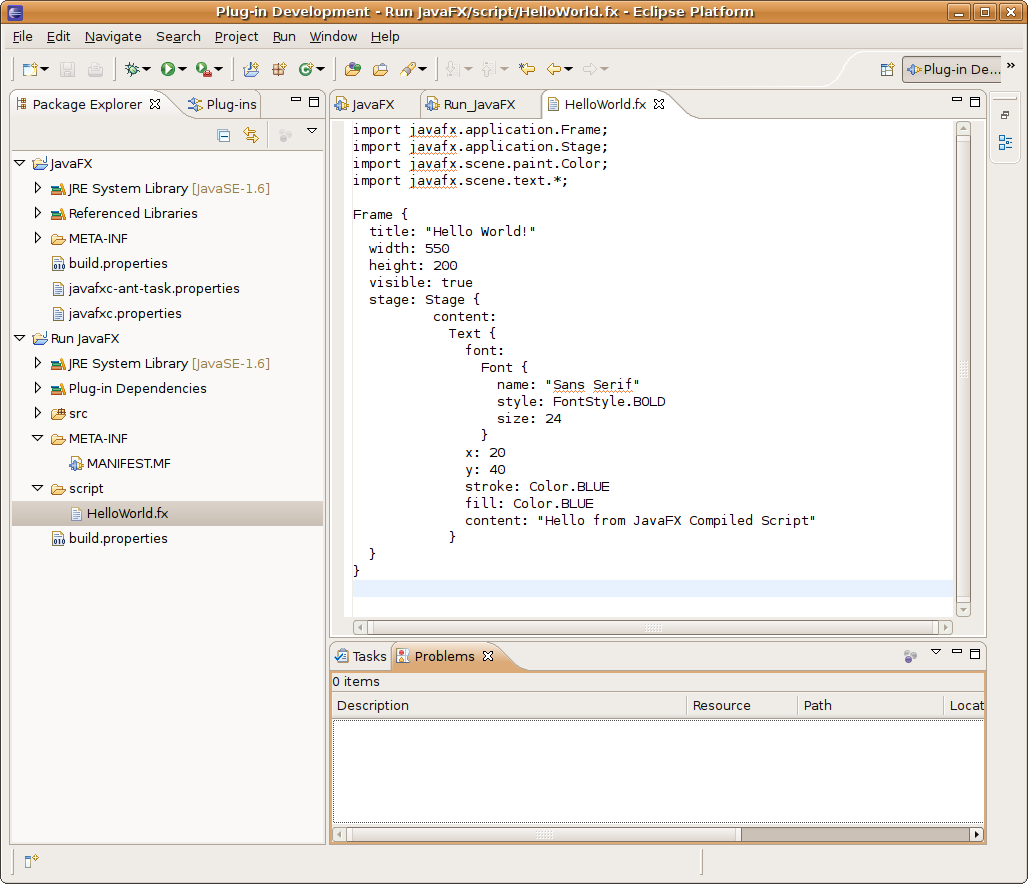The width and height of the screenshot is (1028, 884).
Task: Click the Debug bug icon in toolbar
Action: point(131,69)
